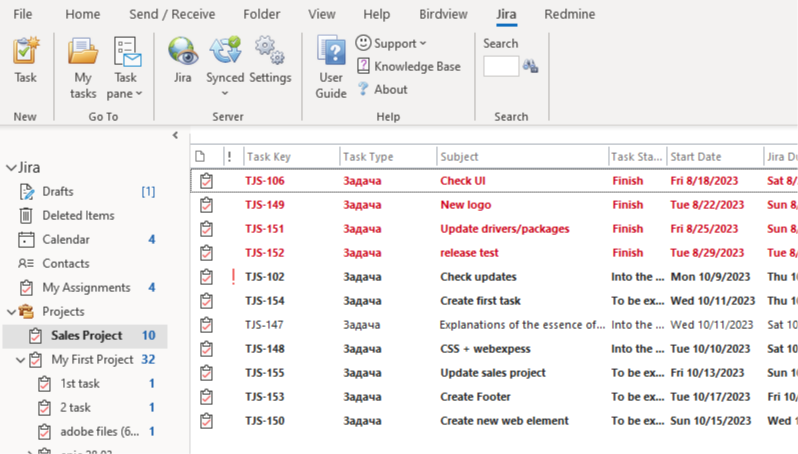Viewport: 798px width, 454px height.
Task: Switch to the Redmine ribbon tab
Action: click(x=569, y=14)
